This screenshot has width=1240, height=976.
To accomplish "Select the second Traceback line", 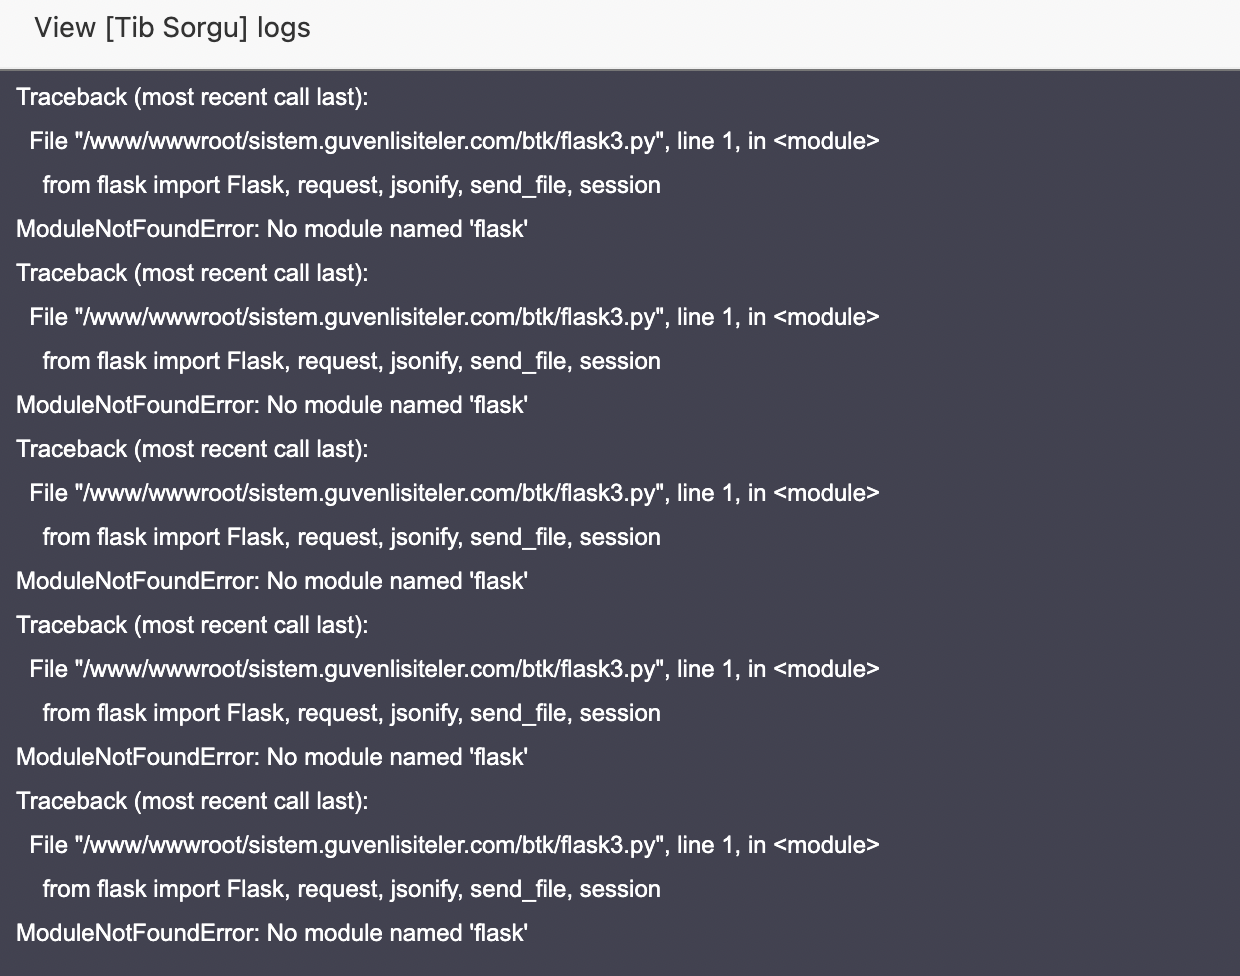I will [x=192, y=273].
